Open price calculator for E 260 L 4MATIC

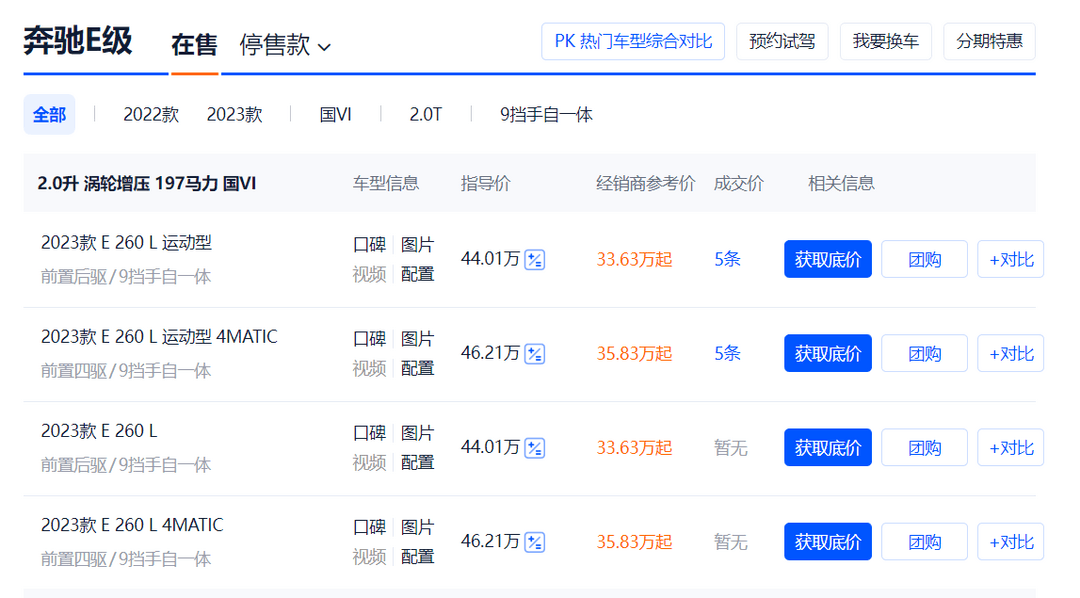(534, 543)
